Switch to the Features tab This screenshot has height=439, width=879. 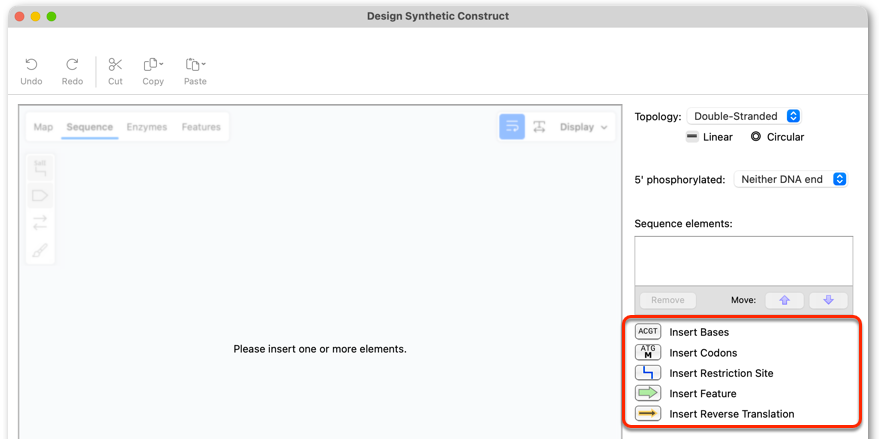coord(201,127)
